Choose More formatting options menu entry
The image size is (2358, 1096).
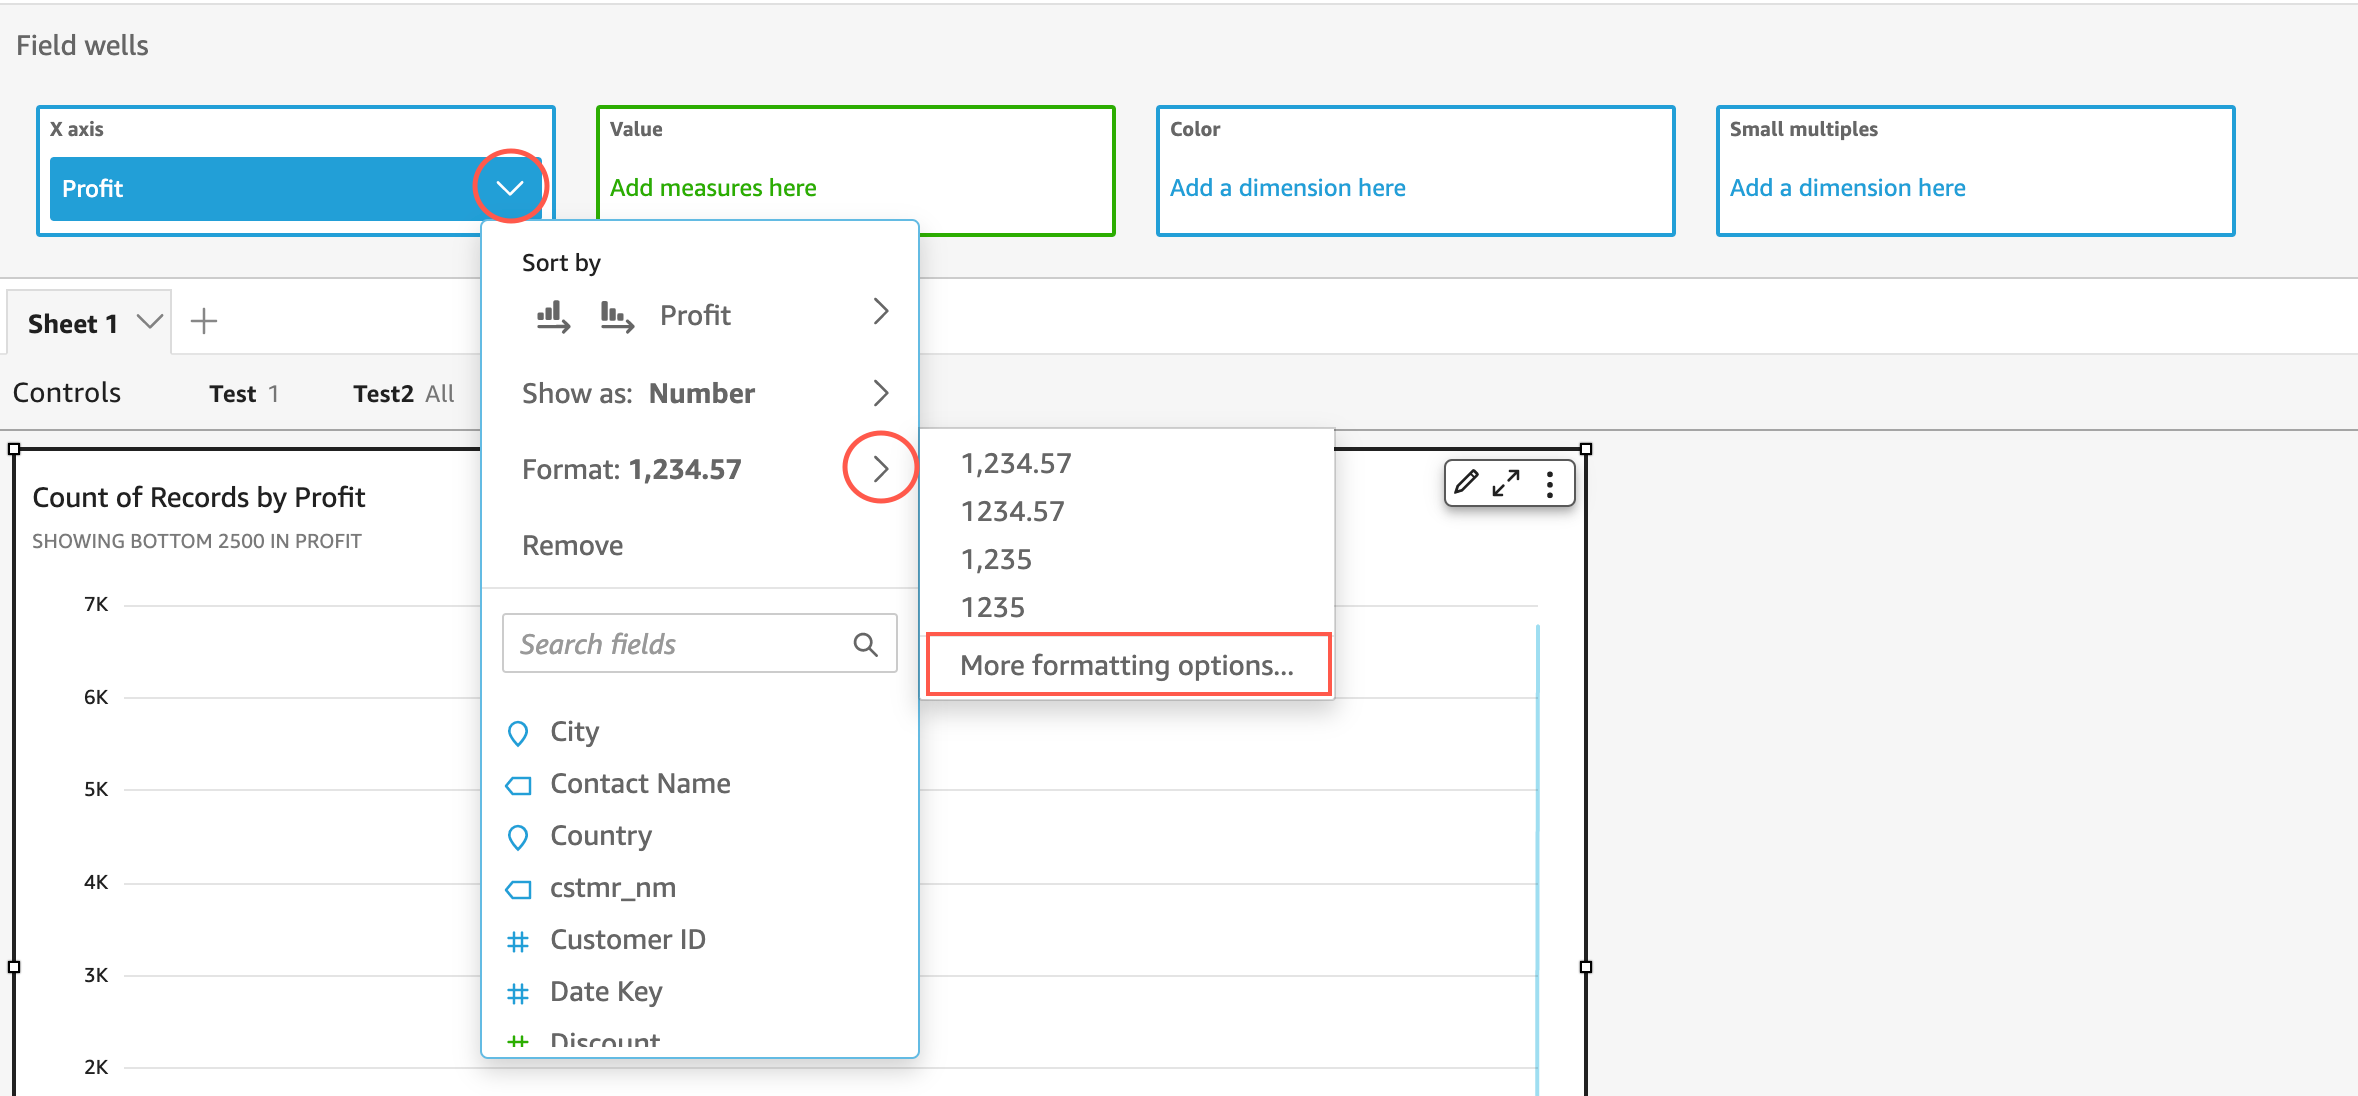coord(1127,665)
